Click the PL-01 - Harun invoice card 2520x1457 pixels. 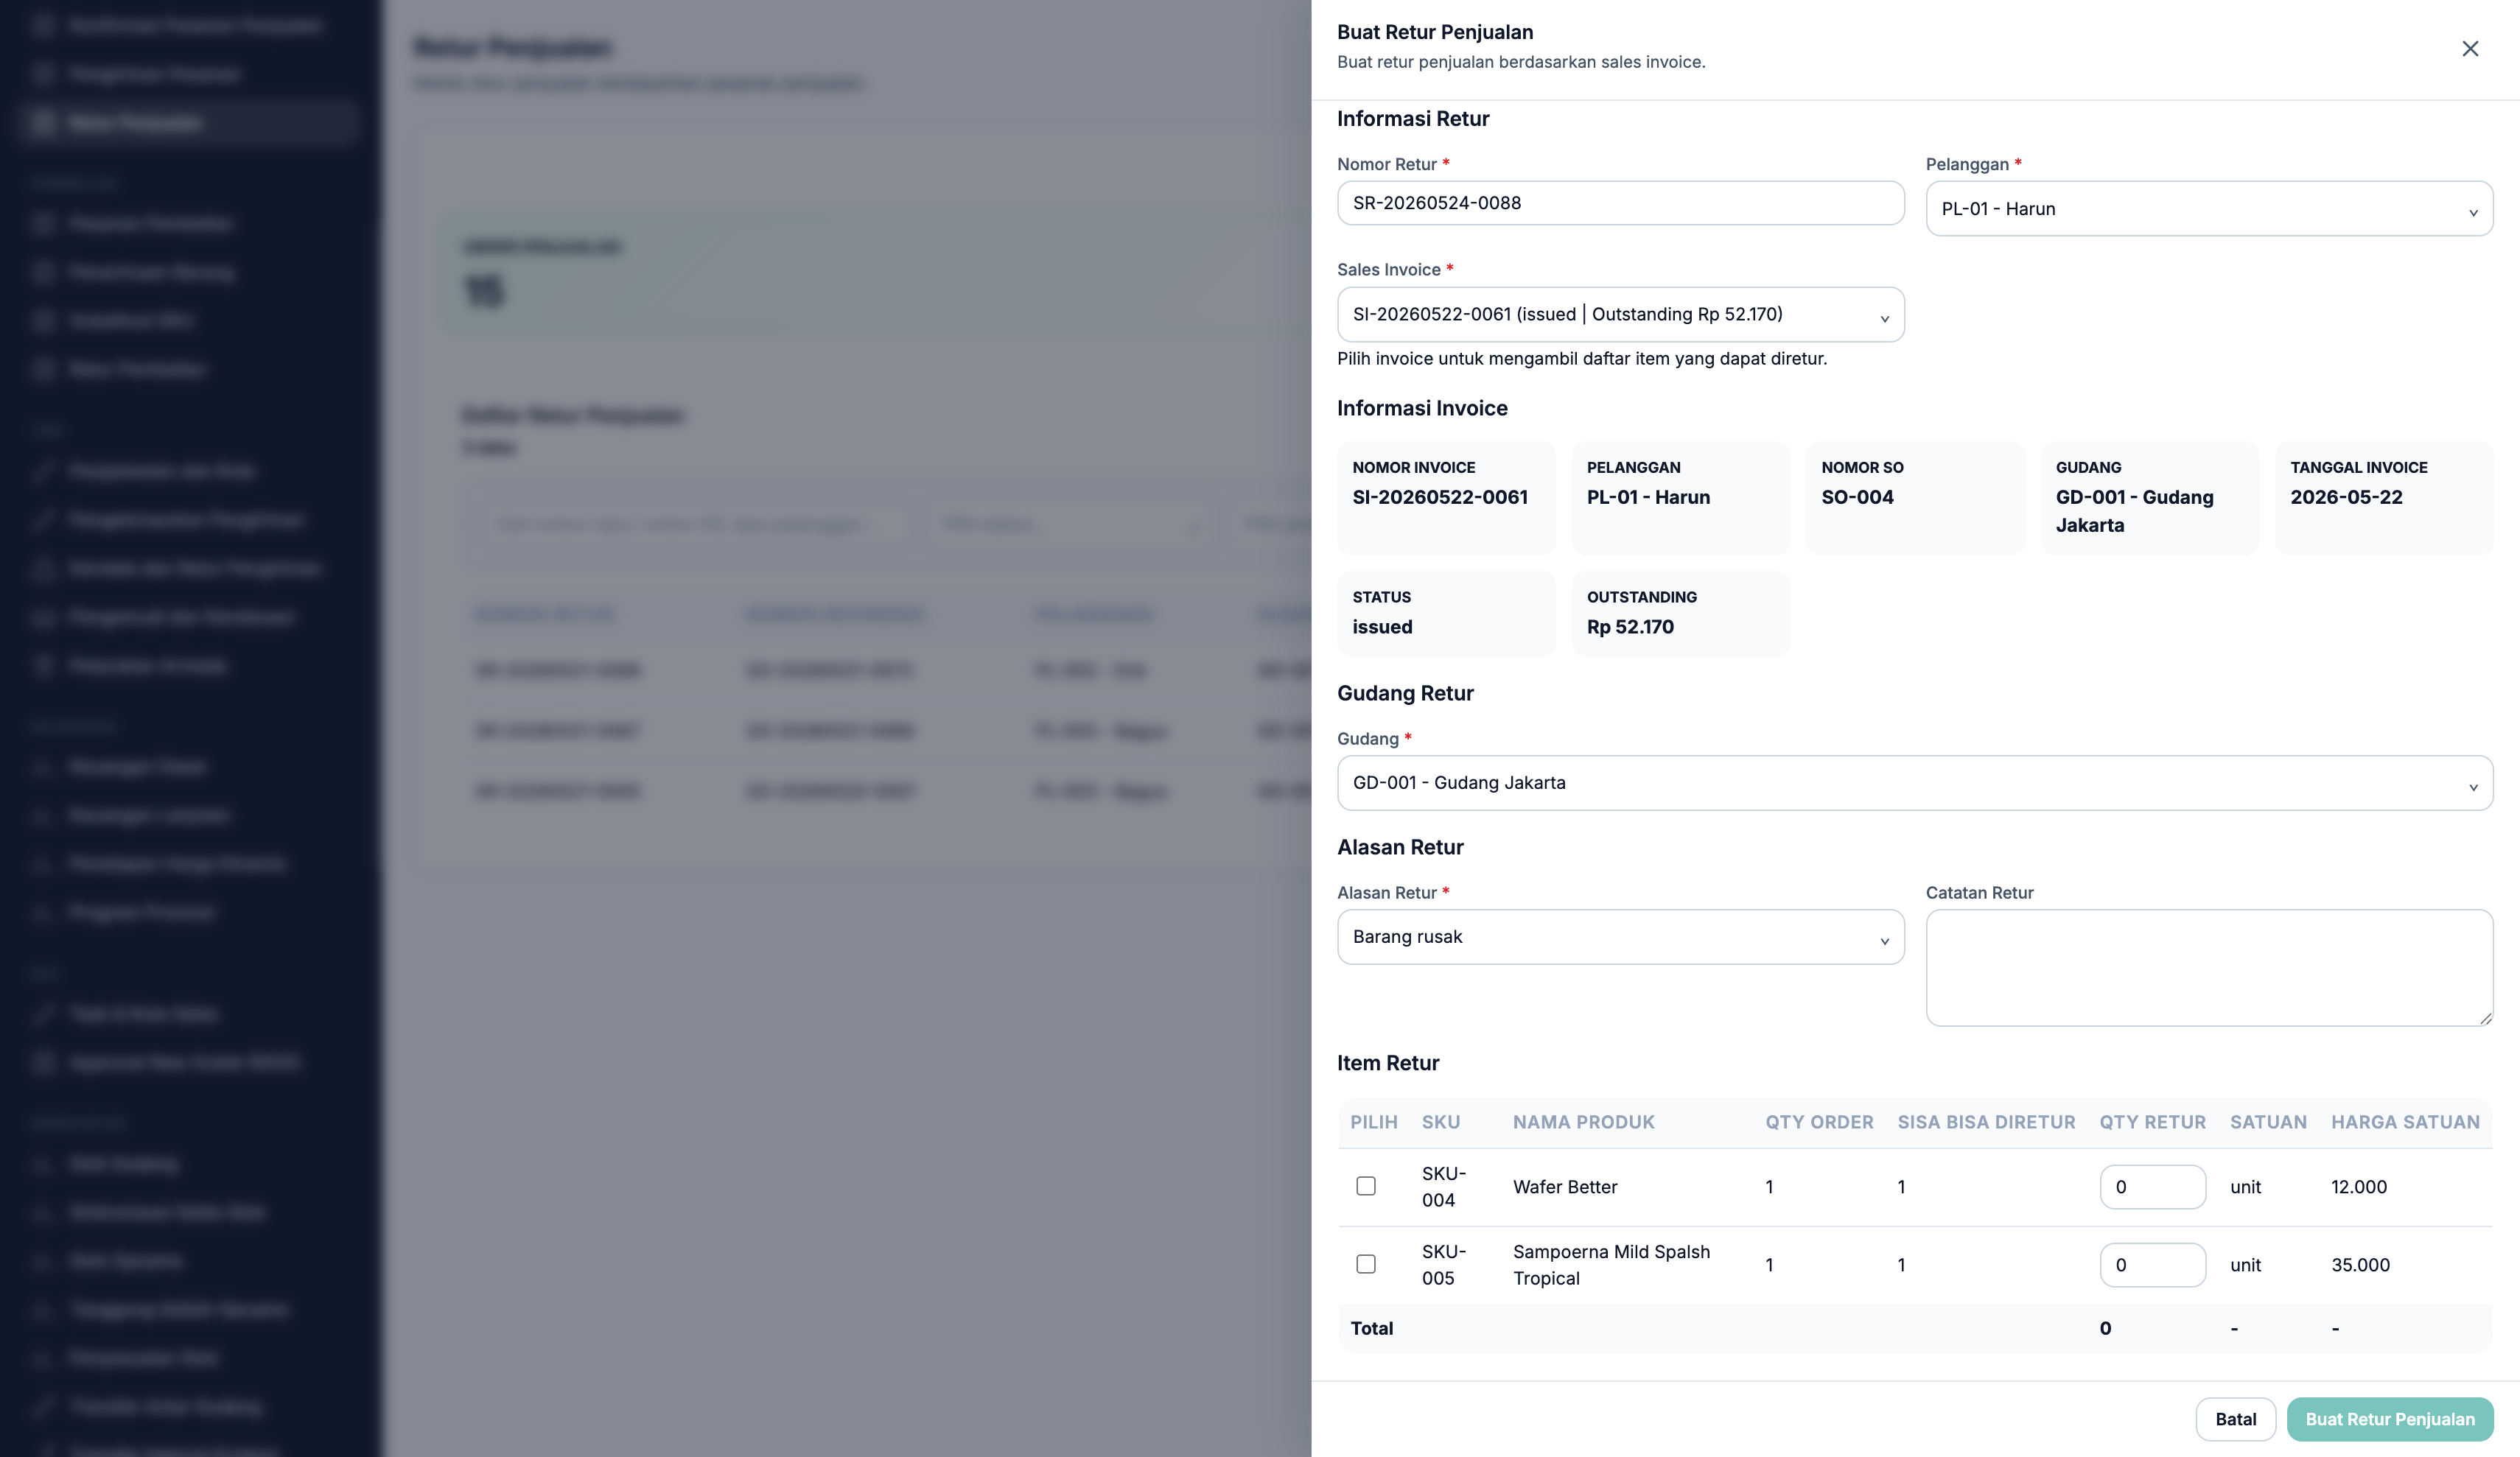[x=1680, y=498]
